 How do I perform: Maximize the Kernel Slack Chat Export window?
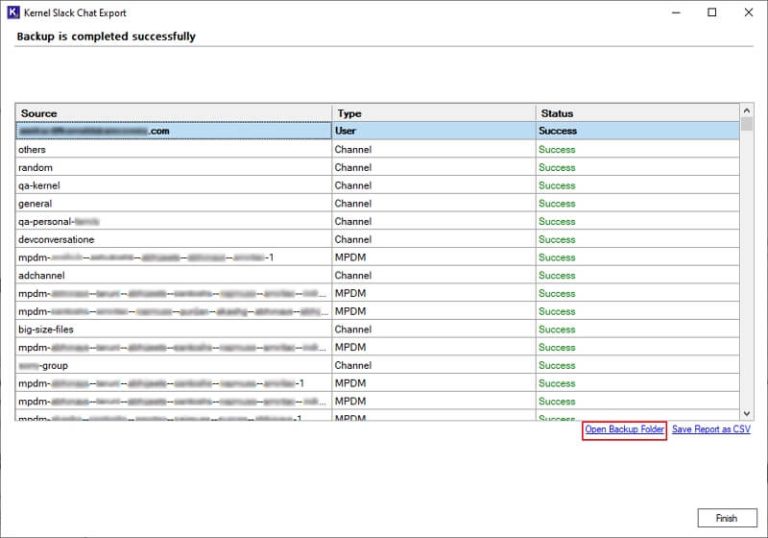711,13
